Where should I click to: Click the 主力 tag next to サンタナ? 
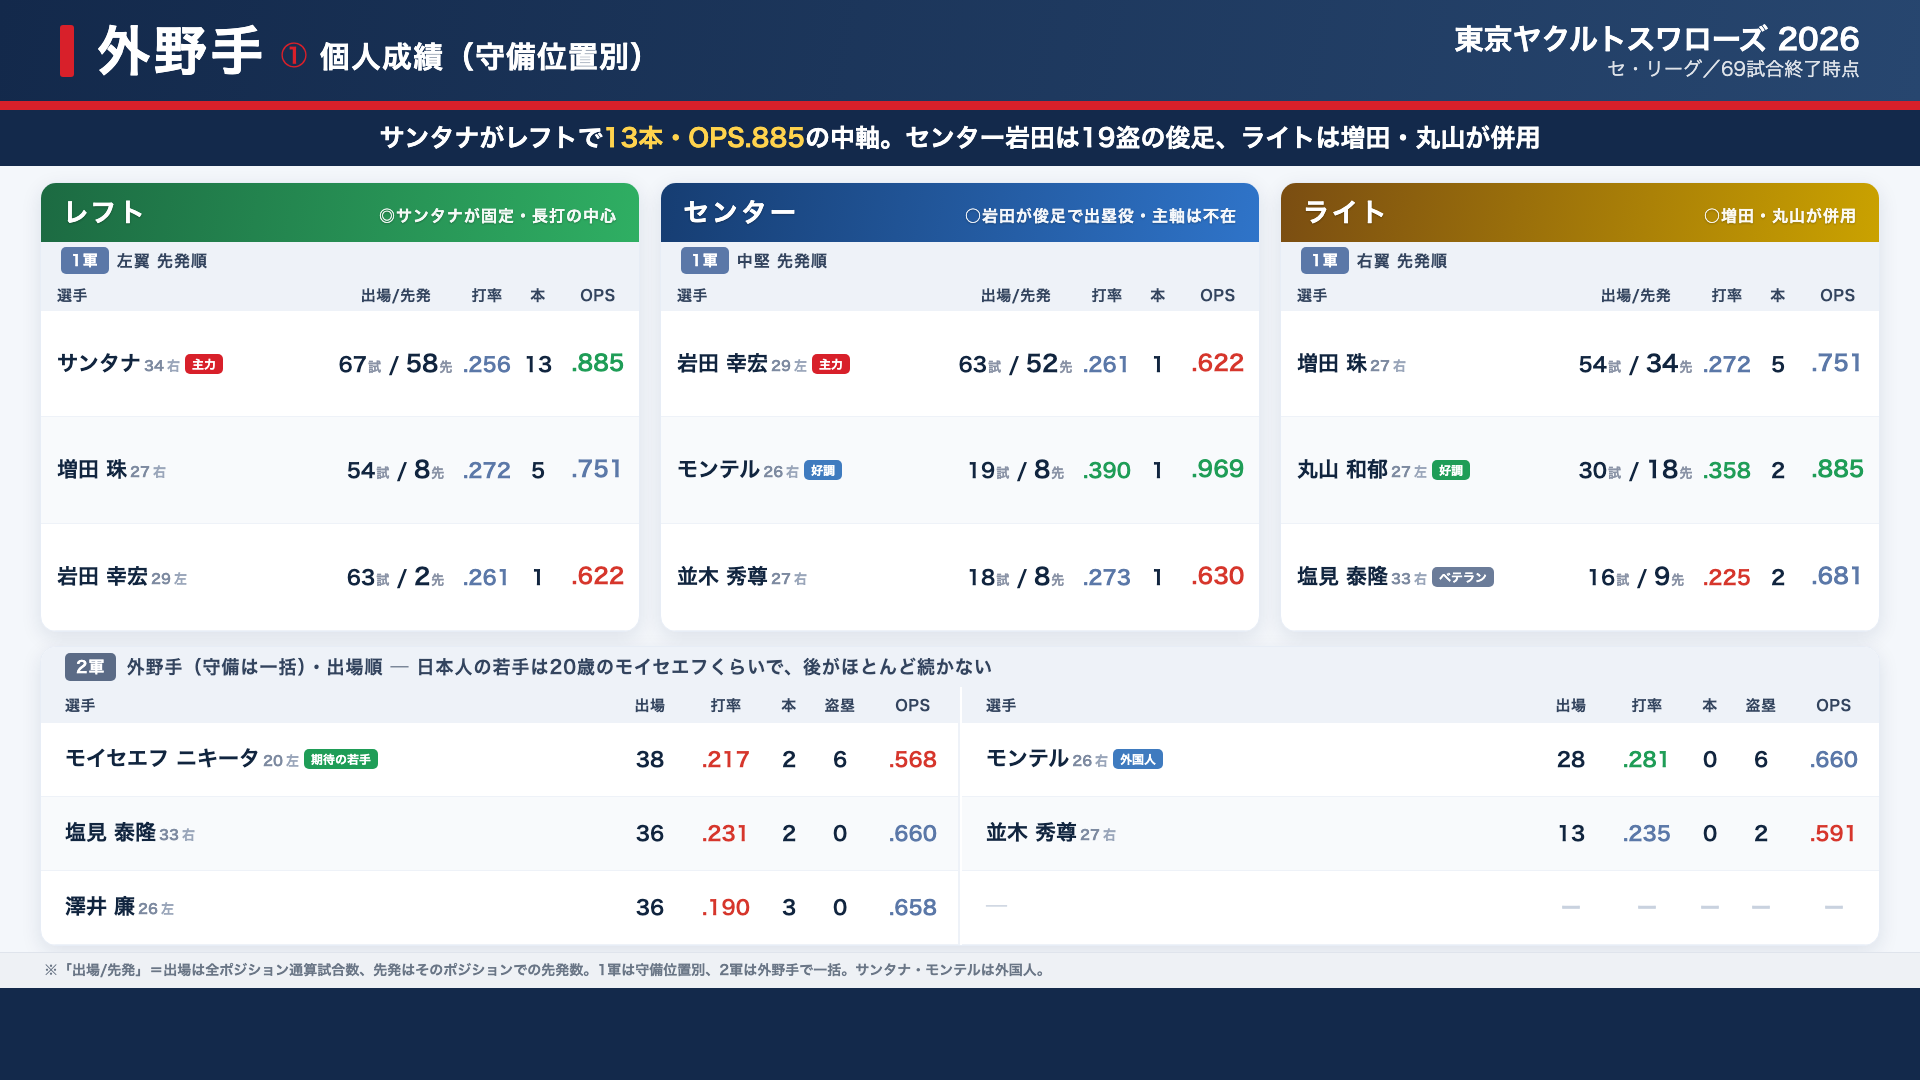pos(204,365)
